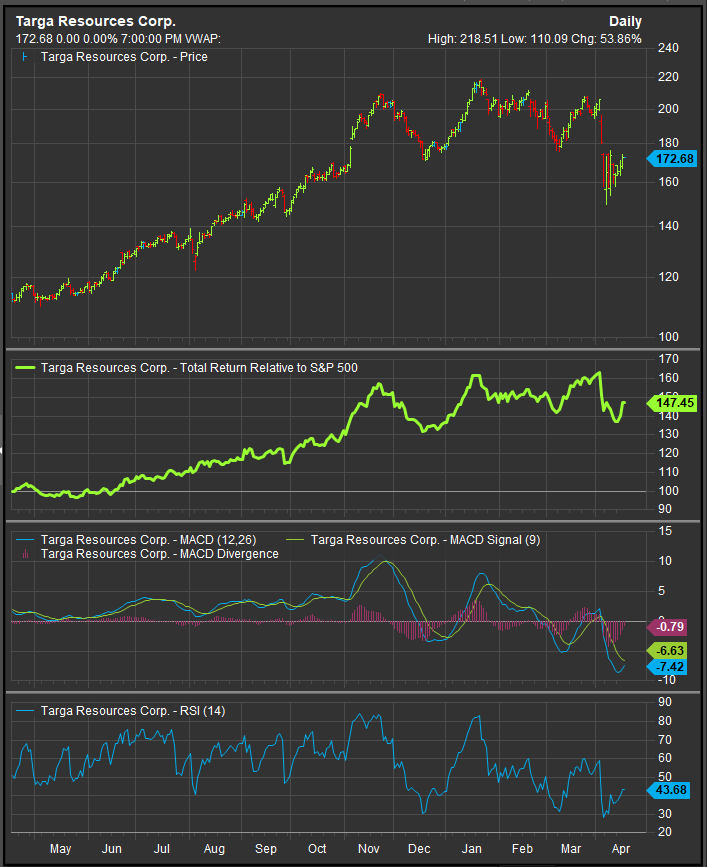Click the Daily interval label
707x867 pixels.
coord(625,22)
